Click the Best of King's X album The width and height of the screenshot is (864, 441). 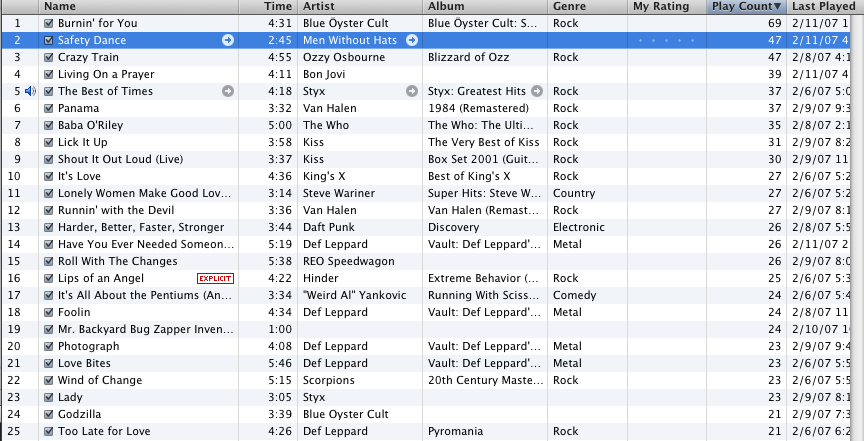click(469, 176)
